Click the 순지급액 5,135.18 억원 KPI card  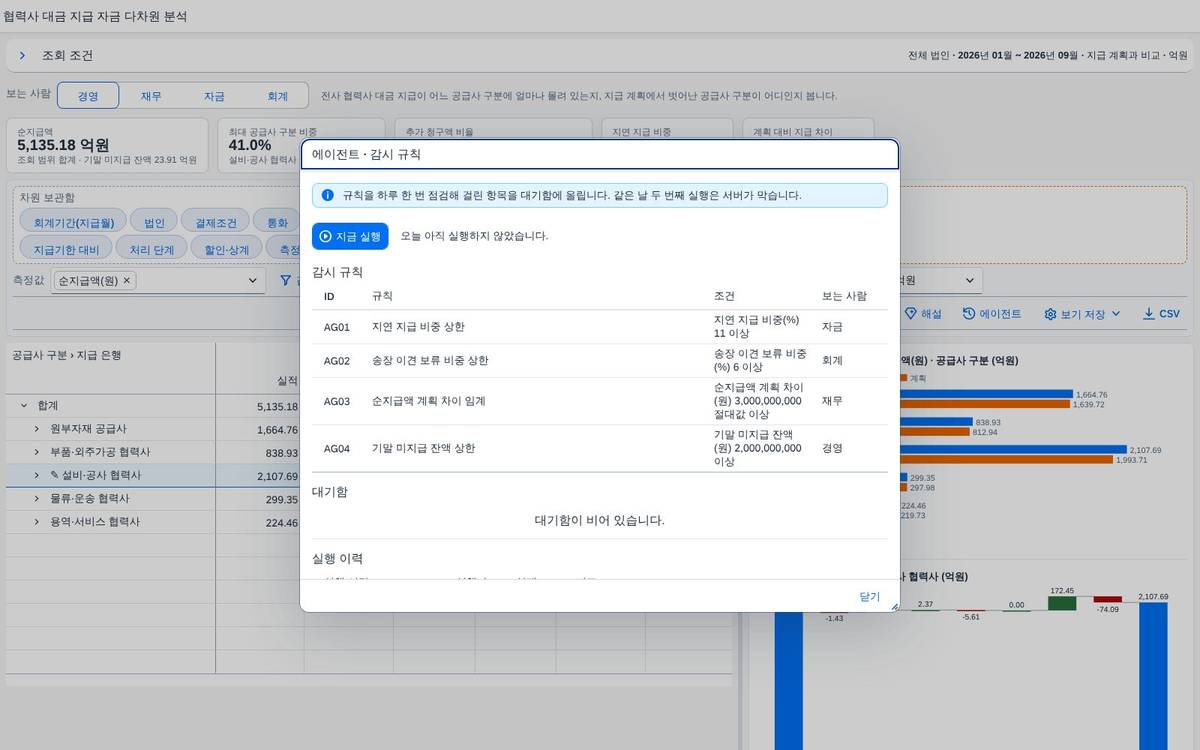pyautogui.click(x=108, y=145)
